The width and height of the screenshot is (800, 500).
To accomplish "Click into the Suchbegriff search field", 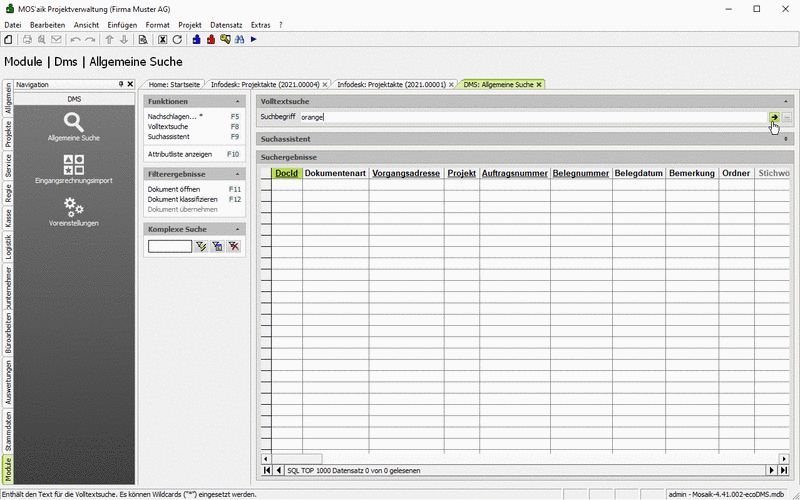I will (534, 117).
